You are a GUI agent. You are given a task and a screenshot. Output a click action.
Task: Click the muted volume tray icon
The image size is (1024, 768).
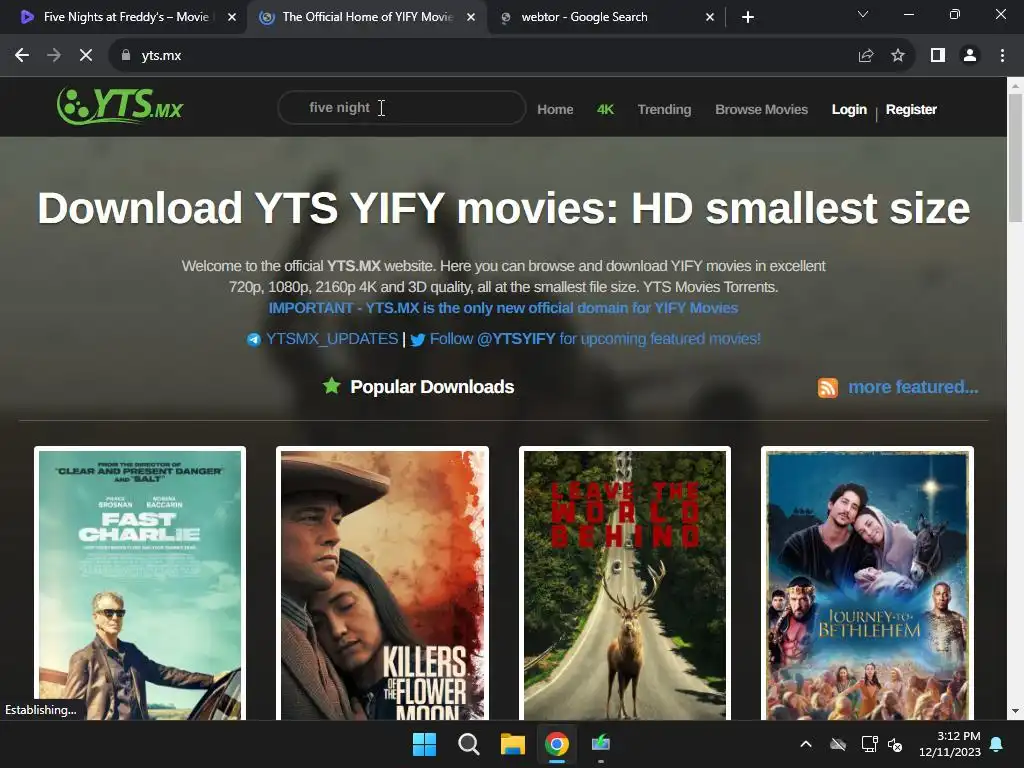(895, 744)
